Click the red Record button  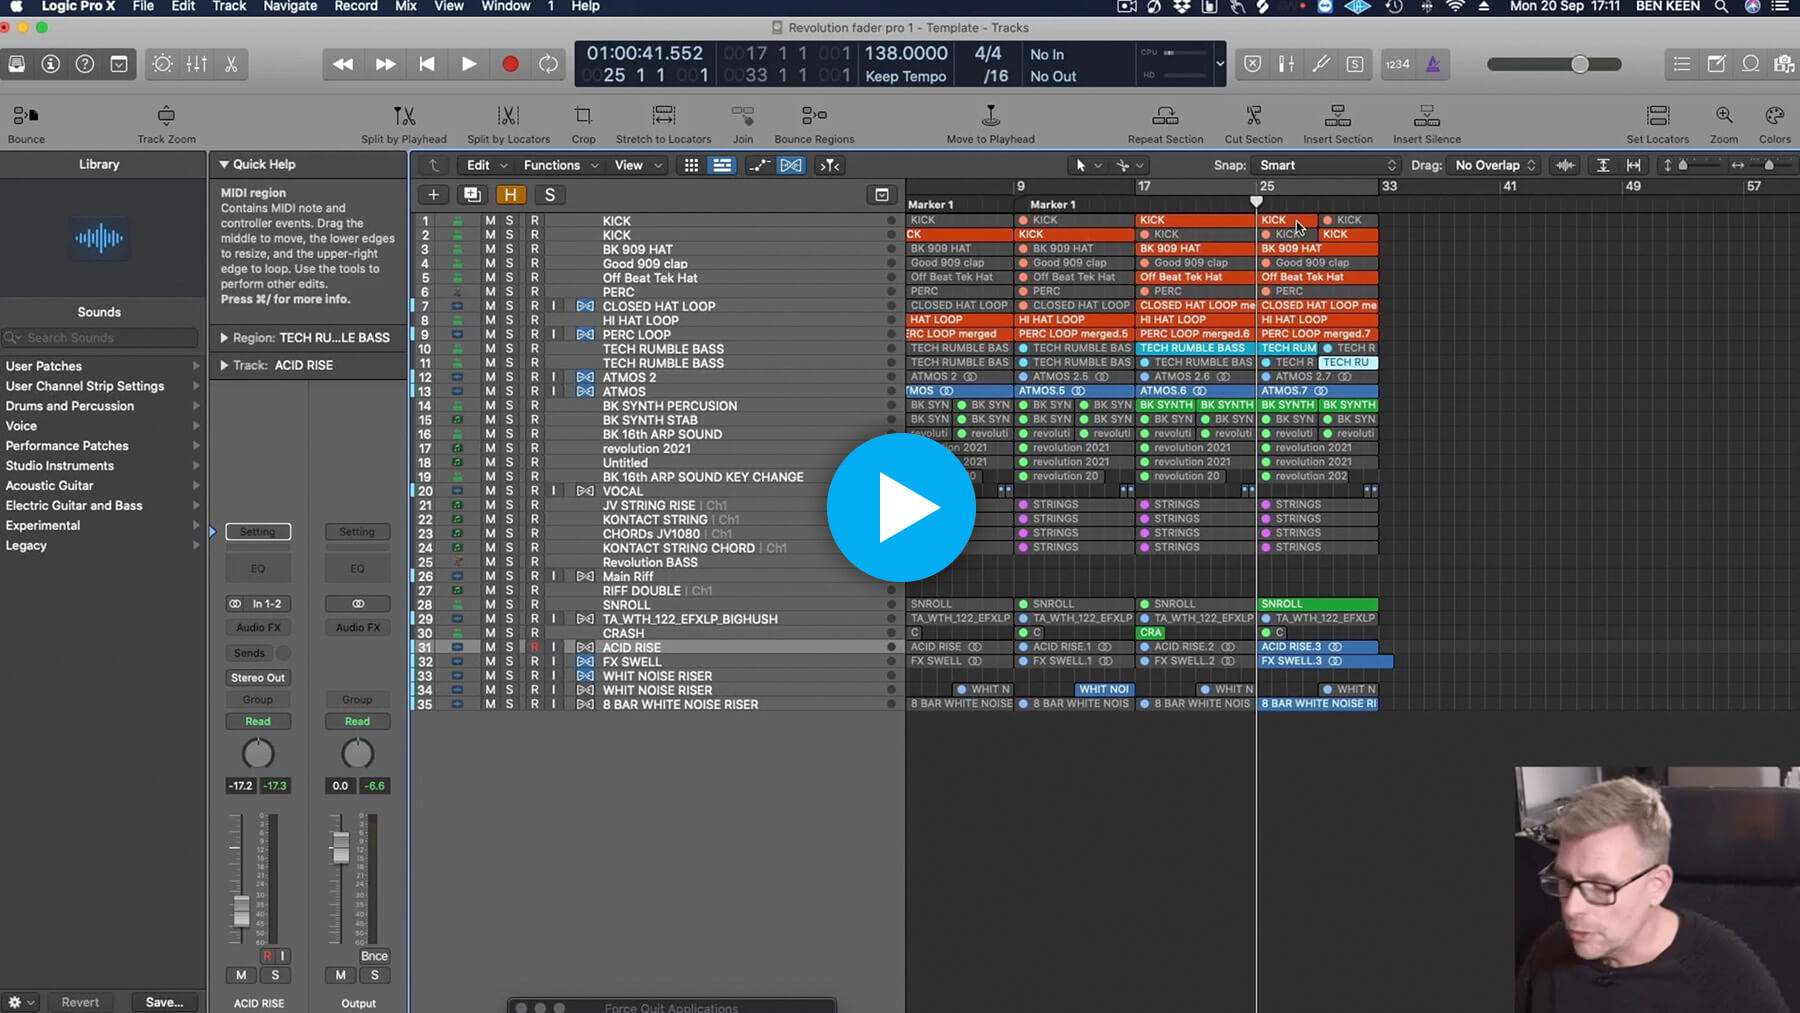pos(510,64)
